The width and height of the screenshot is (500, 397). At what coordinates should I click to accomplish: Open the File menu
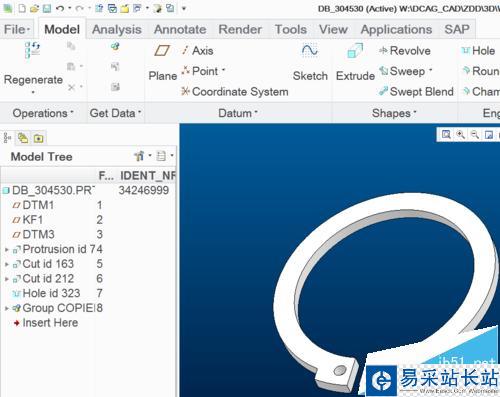(17, 29)
